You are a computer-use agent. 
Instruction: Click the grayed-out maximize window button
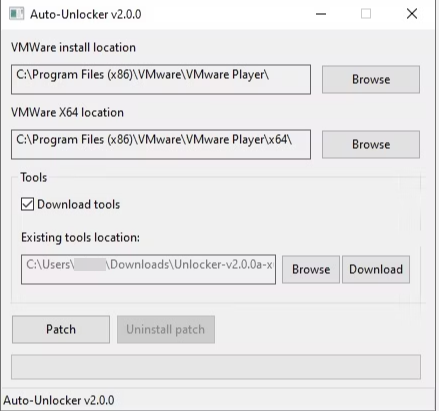(x=366, y=14)
